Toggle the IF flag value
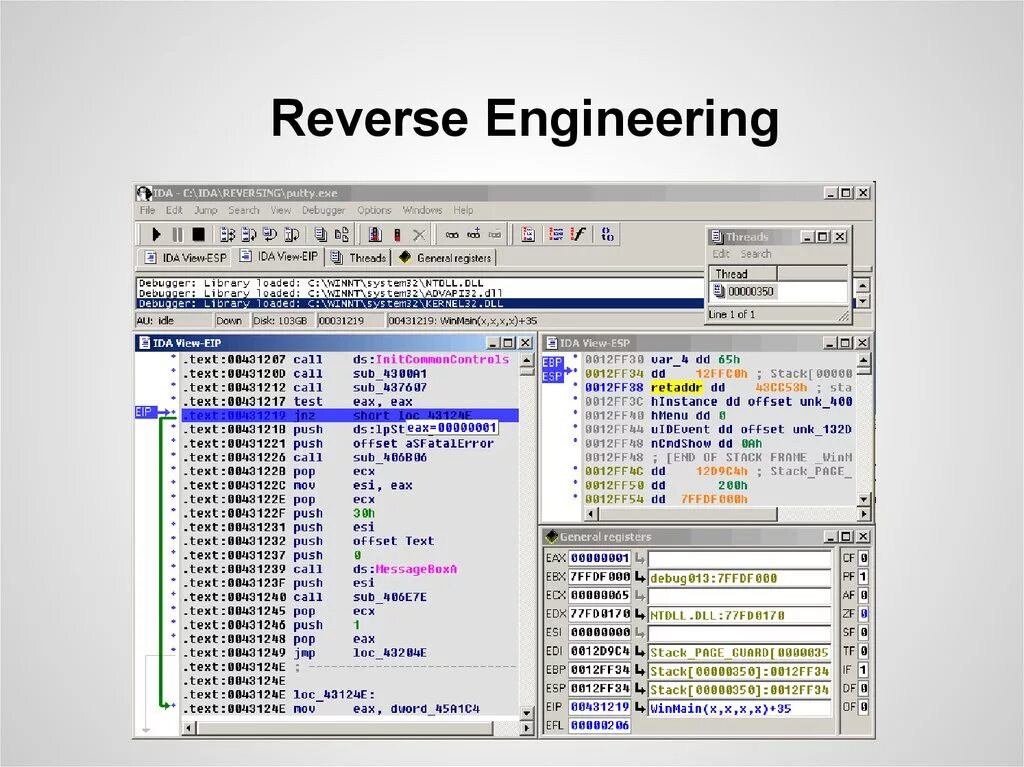The height and width of the screenshot is (767, 1024). point(863,670)
